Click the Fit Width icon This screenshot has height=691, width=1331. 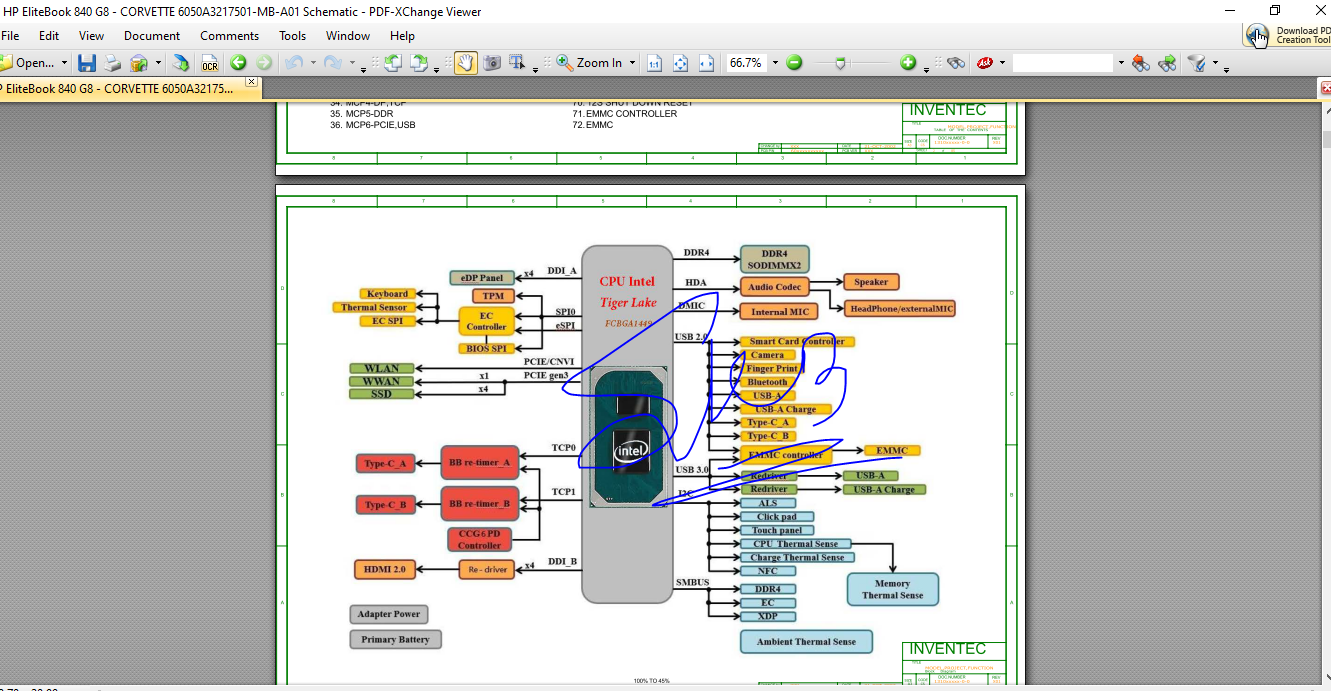pyautogui.click(x=706, y=63)
